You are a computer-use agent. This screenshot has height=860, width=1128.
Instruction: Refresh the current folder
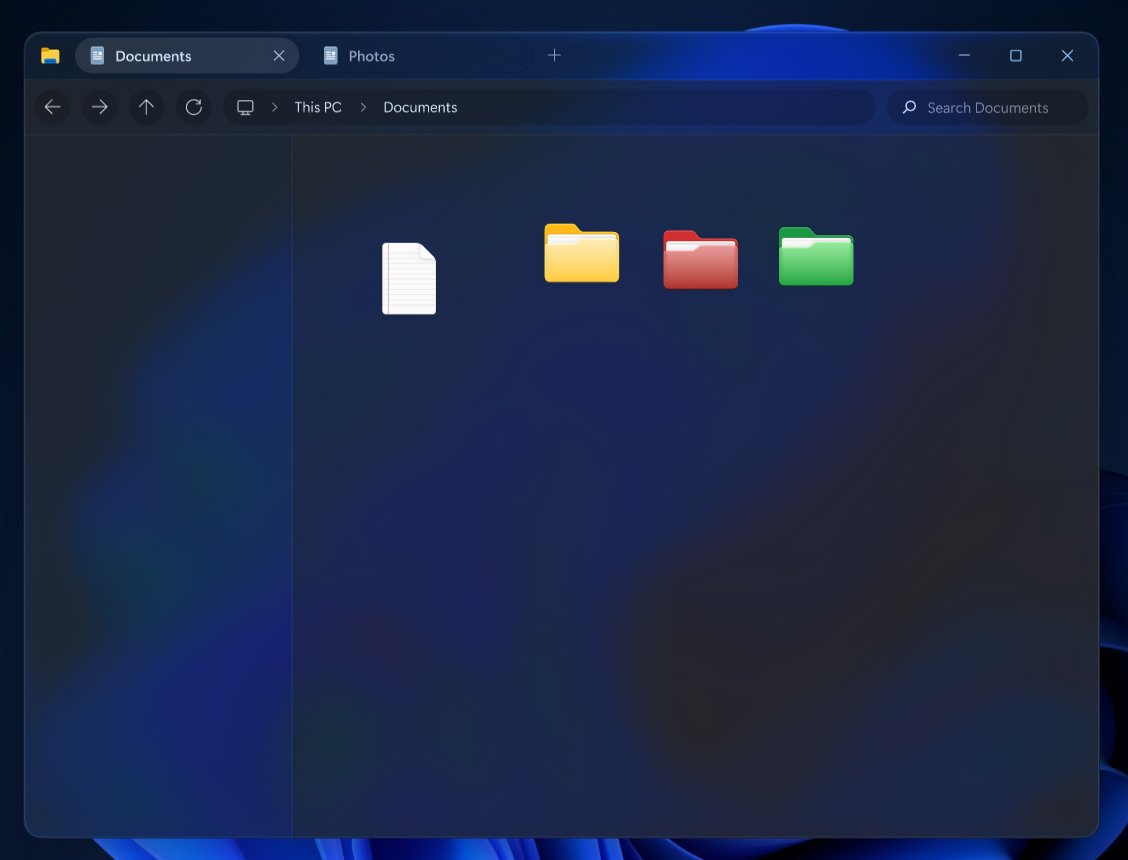tap(194, 107)
